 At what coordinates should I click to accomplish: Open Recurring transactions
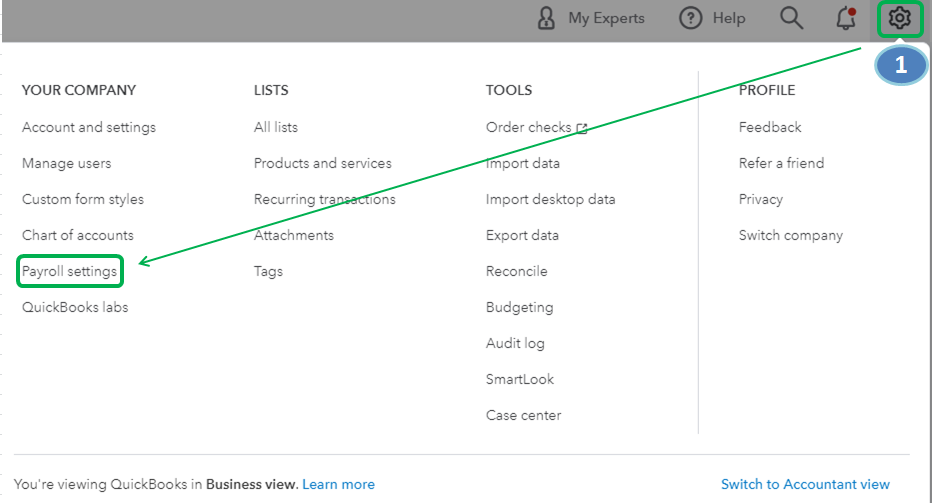coord(325,199)
